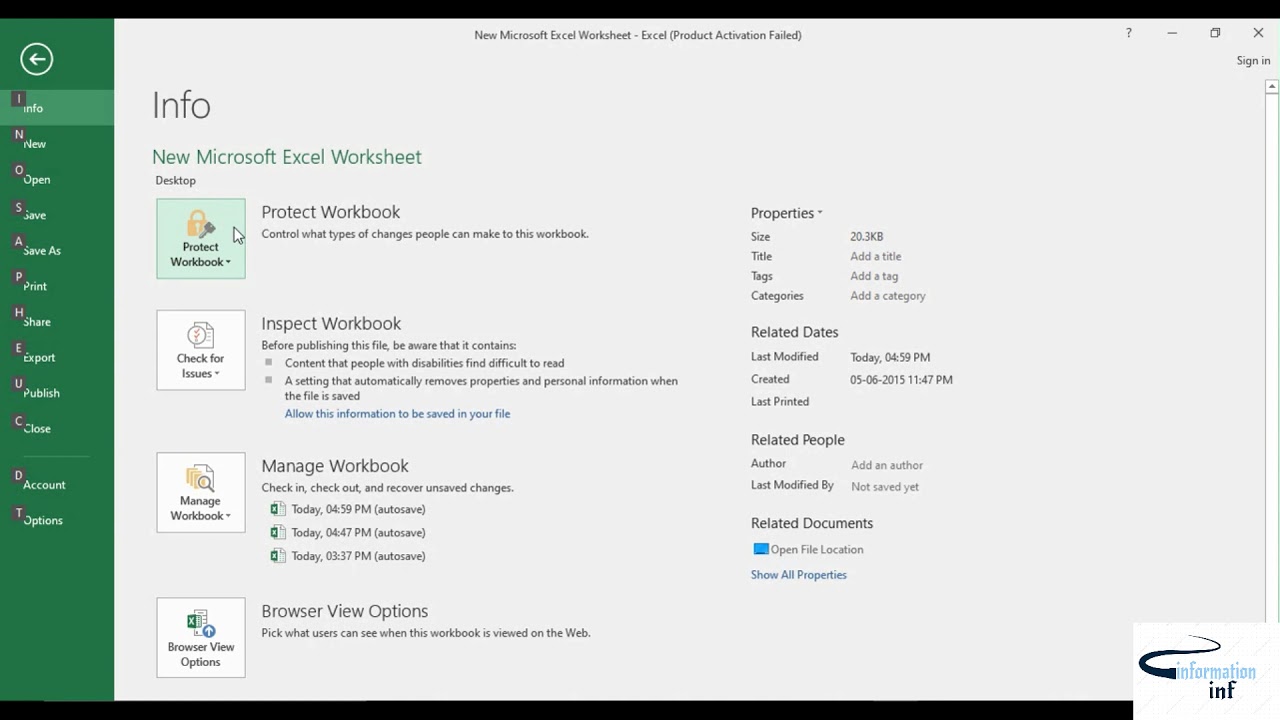
Task: Open the Print page
Action: click(57, 286)
